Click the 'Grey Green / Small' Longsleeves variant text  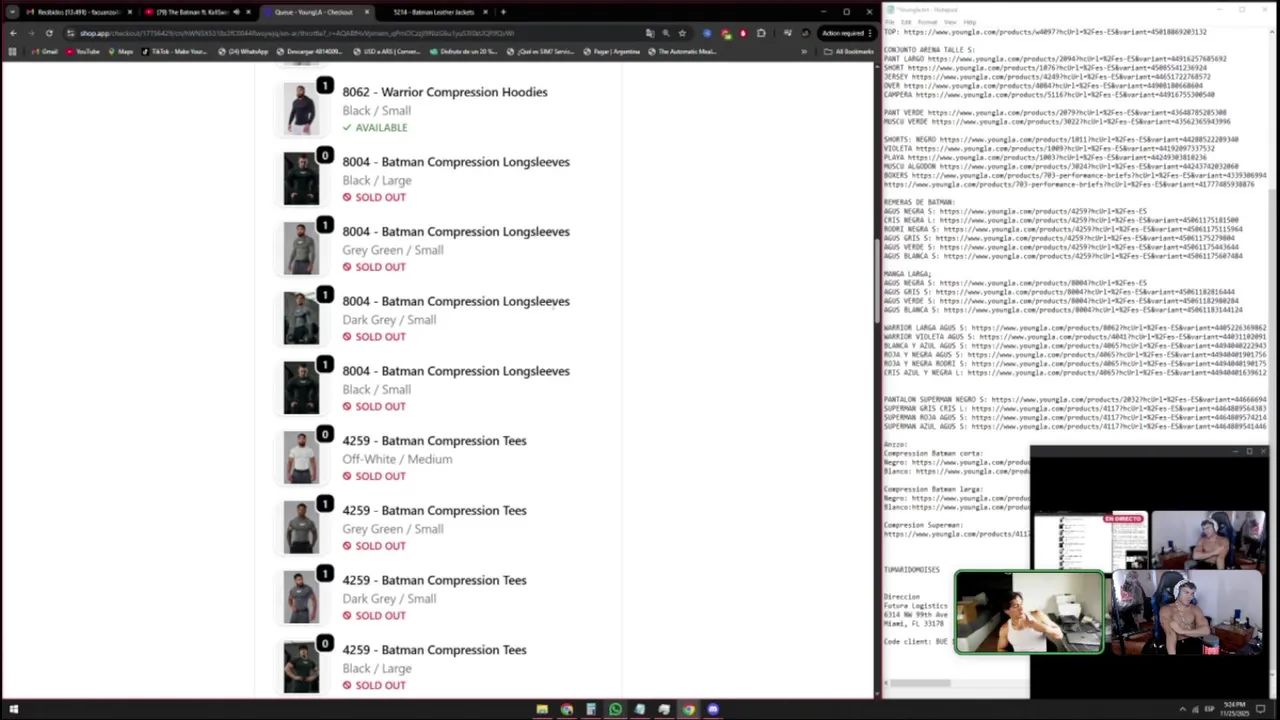pyautogui.click(x=392, y=250)
